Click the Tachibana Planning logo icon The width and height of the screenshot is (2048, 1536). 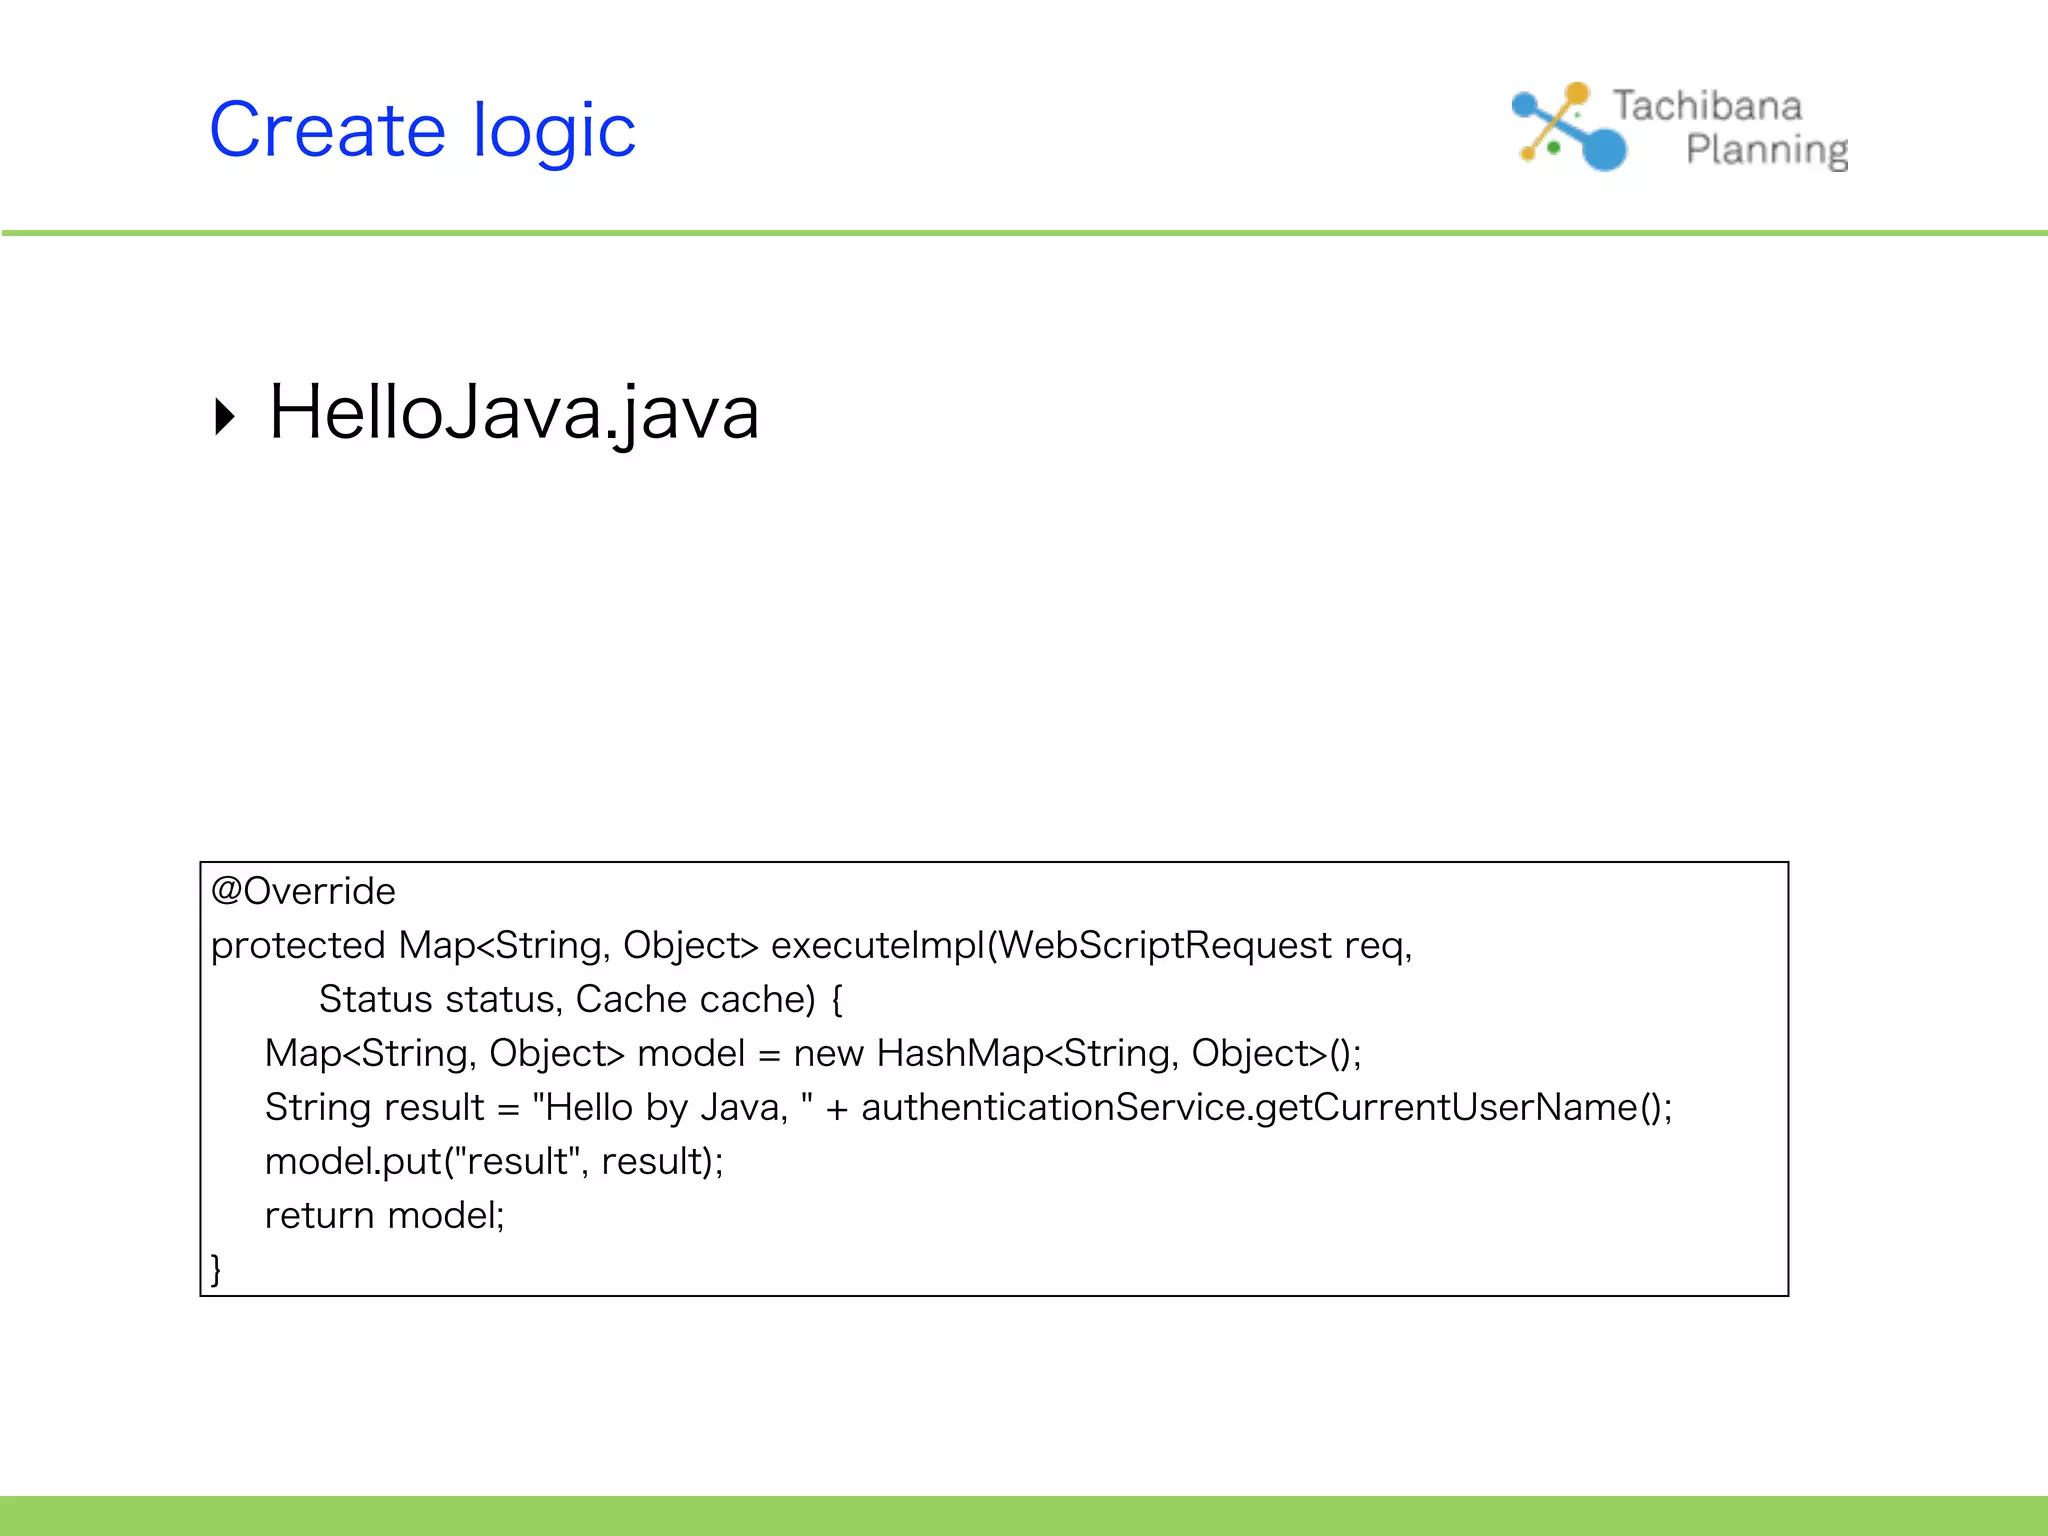pyautogui.click(x=1569, y=127)
